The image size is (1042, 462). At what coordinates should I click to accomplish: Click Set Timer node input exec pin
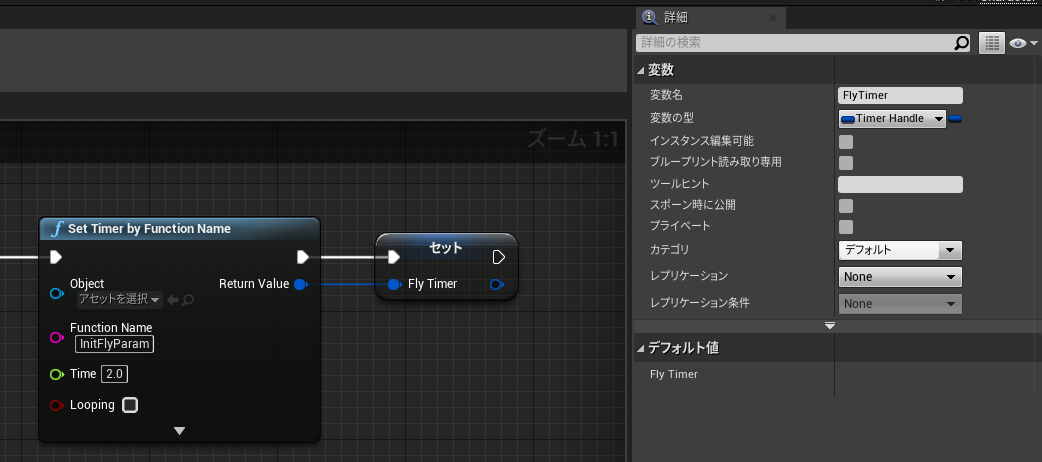click(56, 257)
